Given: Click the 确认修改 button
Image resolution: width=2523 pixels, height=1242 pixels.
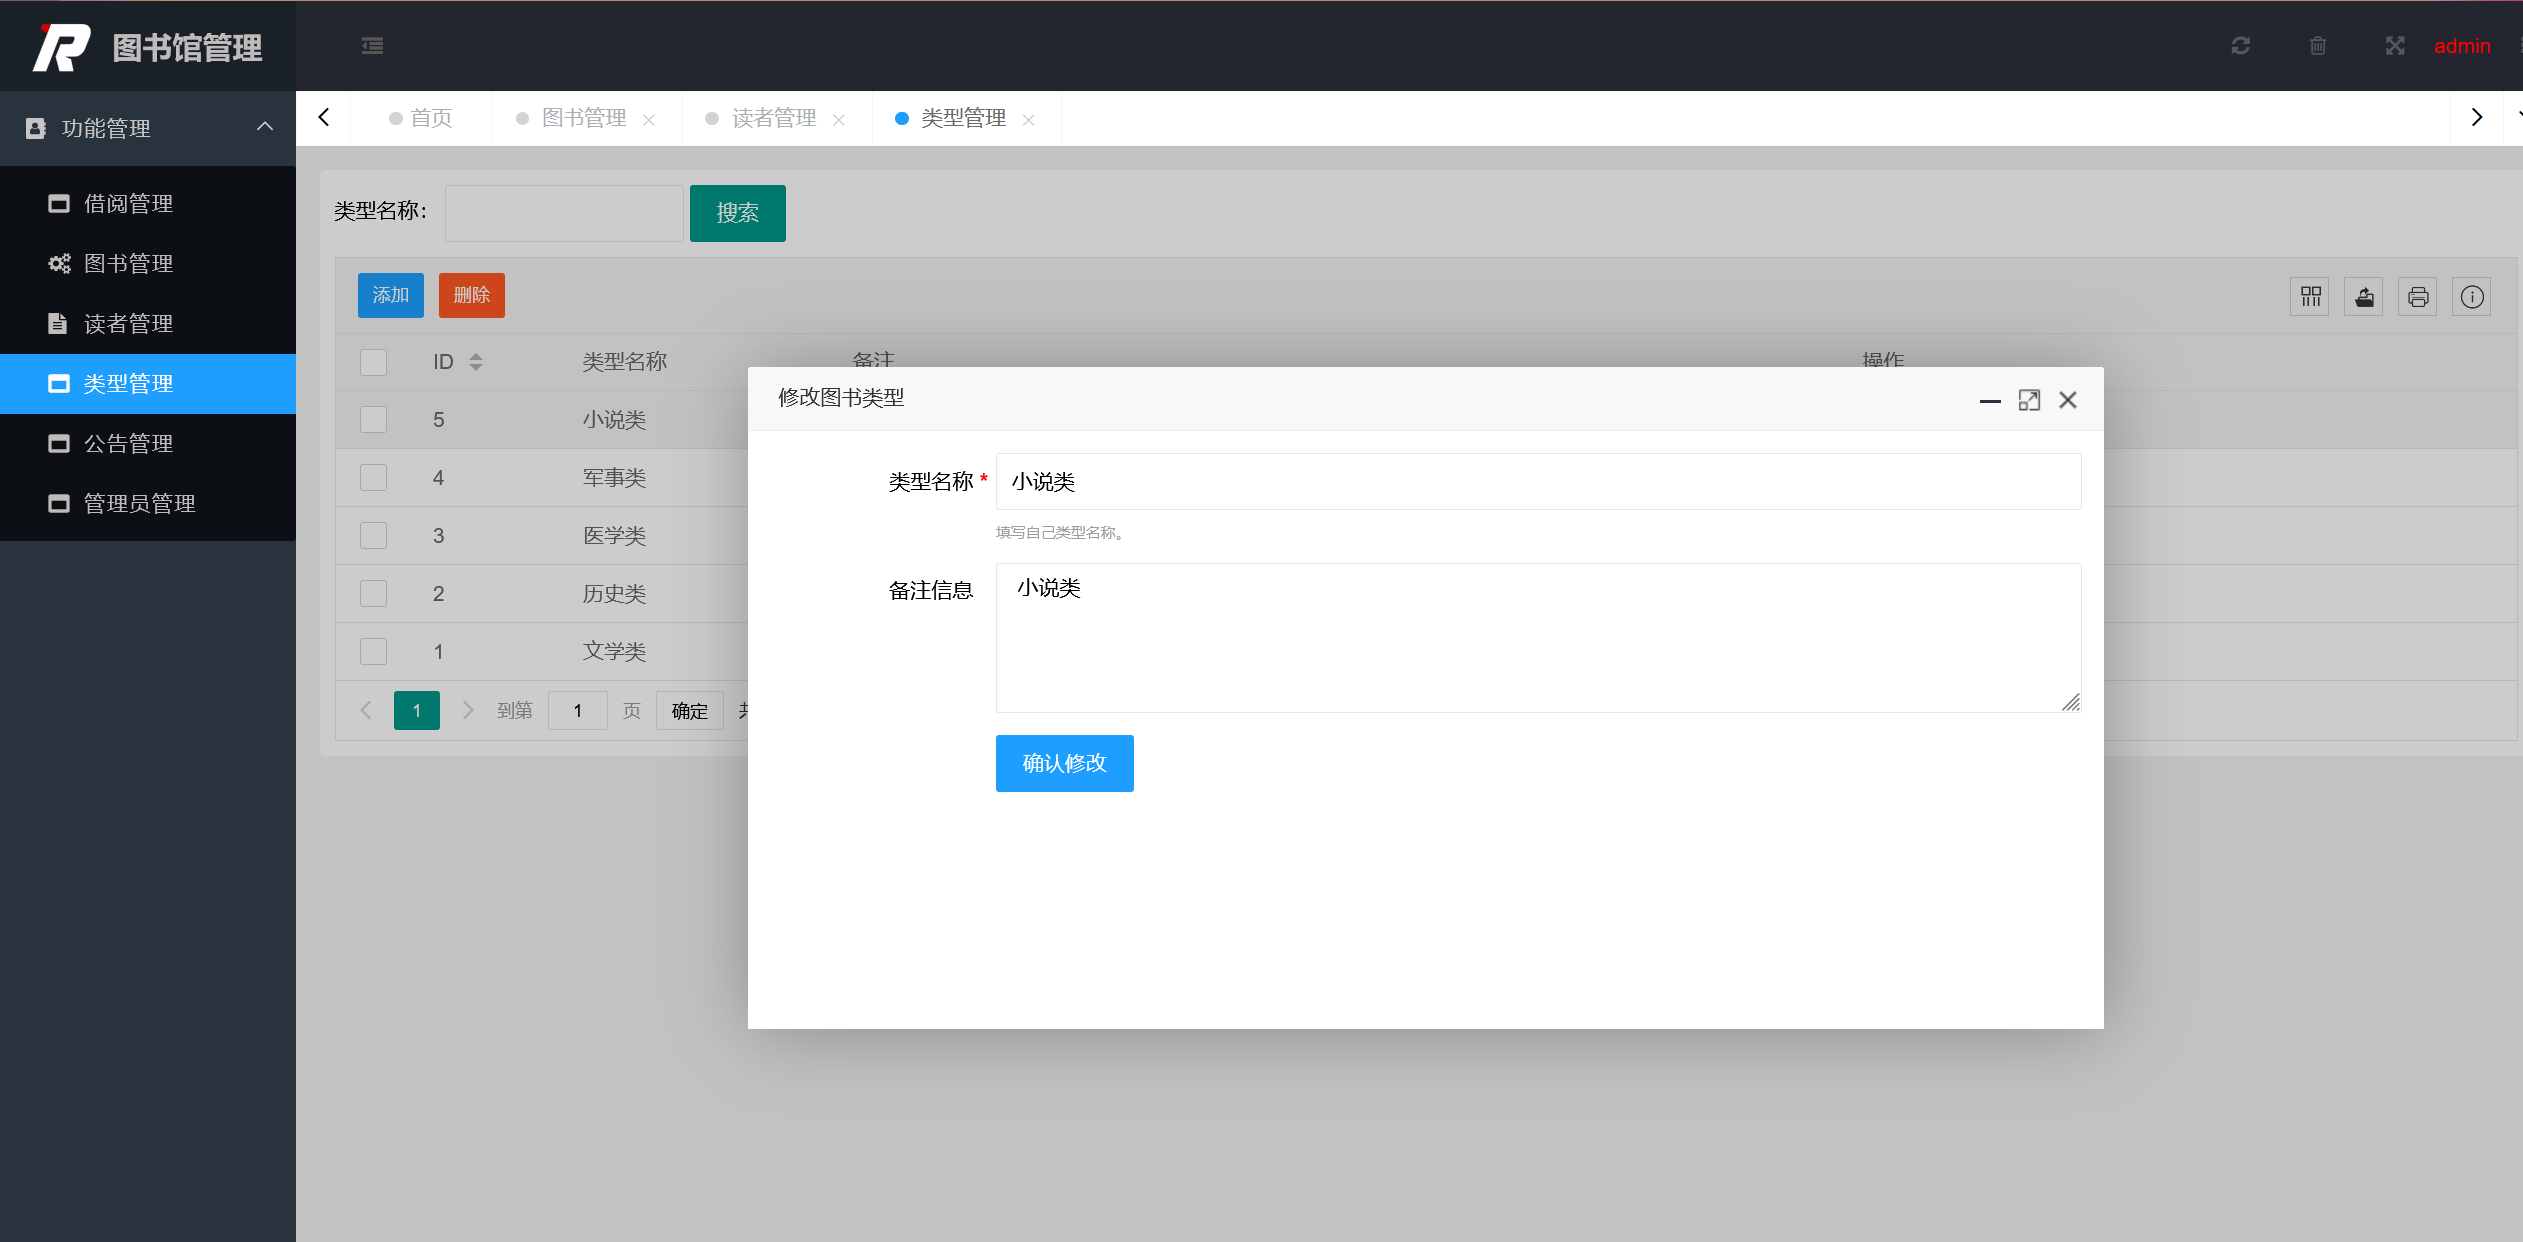Looking at the screenshot, I should (1064, 763).
